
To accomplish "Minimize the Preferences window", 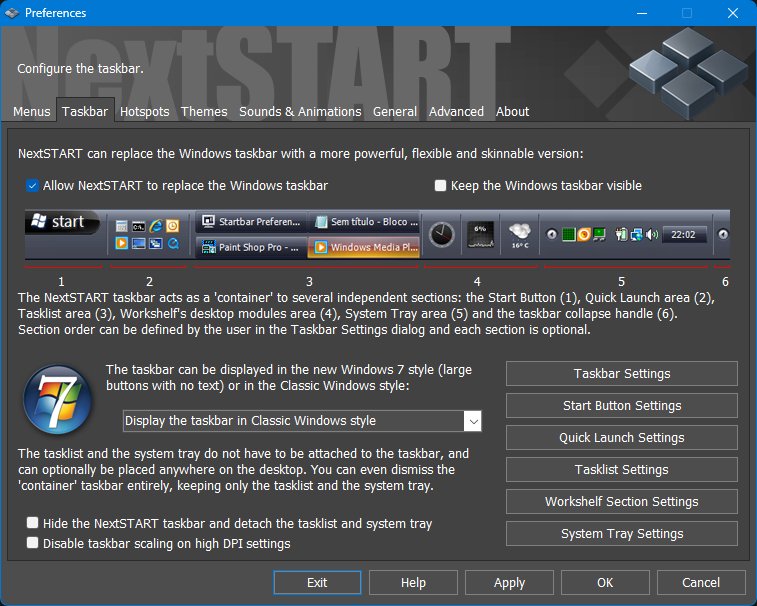I will (x=642, y=13).
